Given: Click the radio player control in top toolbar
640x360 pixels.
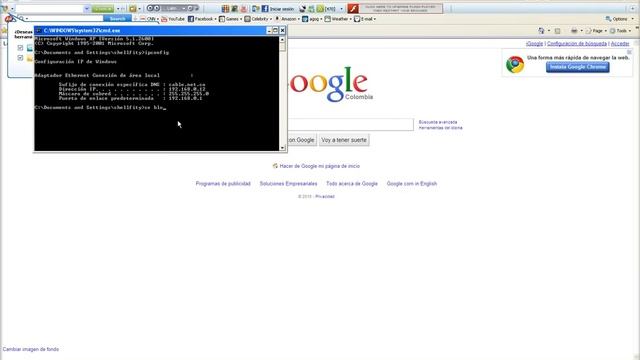Looking at the screenshot, I should [x=172, y=8].
